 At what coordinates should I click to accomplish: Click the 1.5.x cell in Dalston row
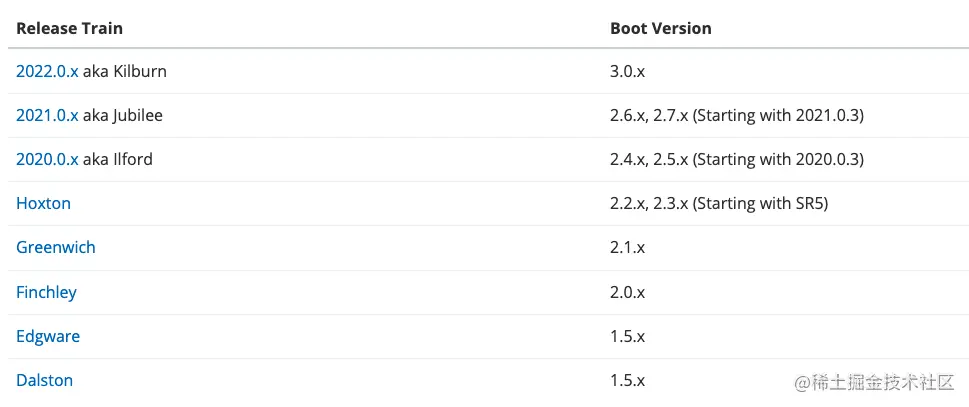[628, 380]
